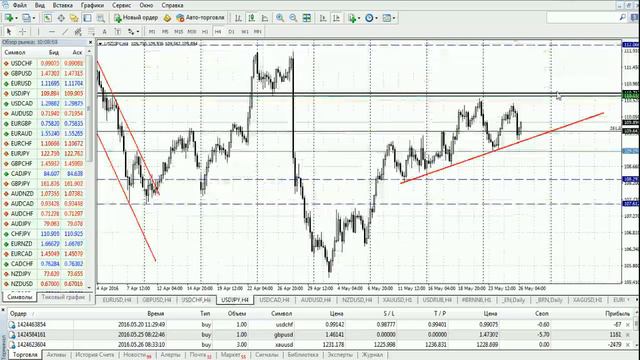Zoom in the chart with magnifier plus

280,18
